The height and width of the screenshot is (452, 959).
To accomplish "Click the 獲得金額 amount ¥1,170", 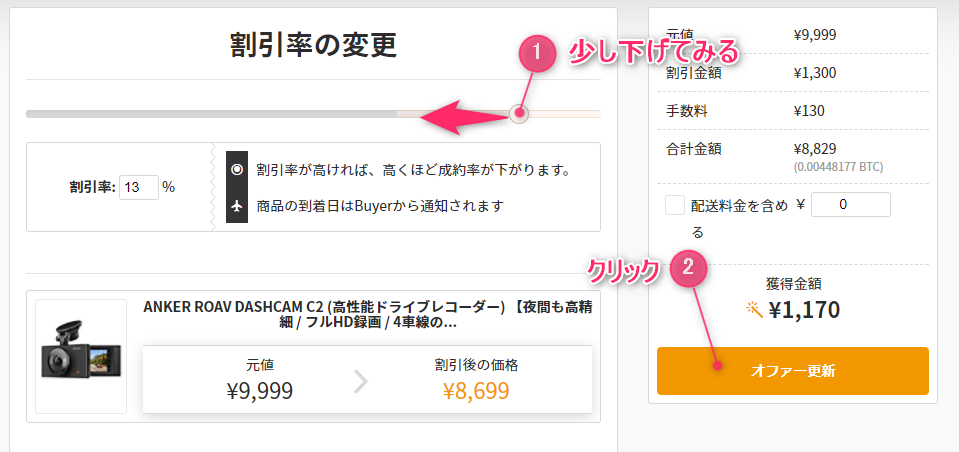I will point(804,310).
